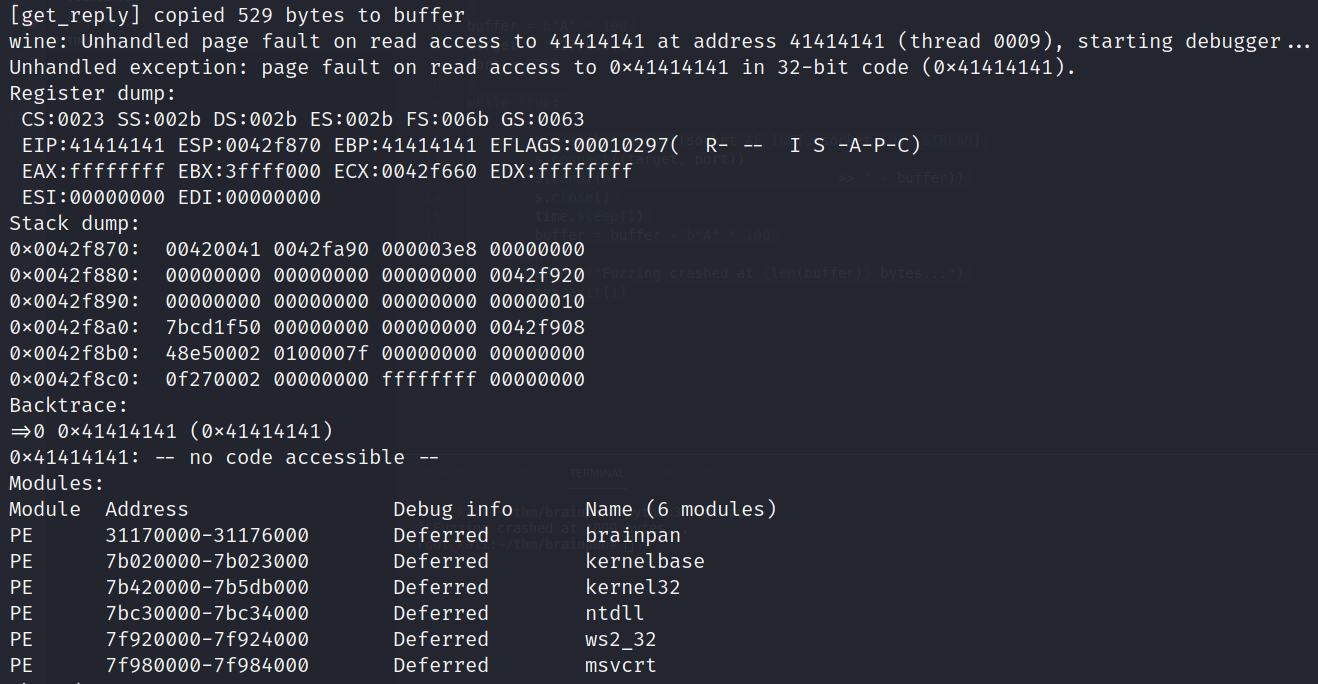The width and height of the screenshot is (1318, 684).
Task: Click the 'Debug info' column header
Action: (x=453, y=509)
